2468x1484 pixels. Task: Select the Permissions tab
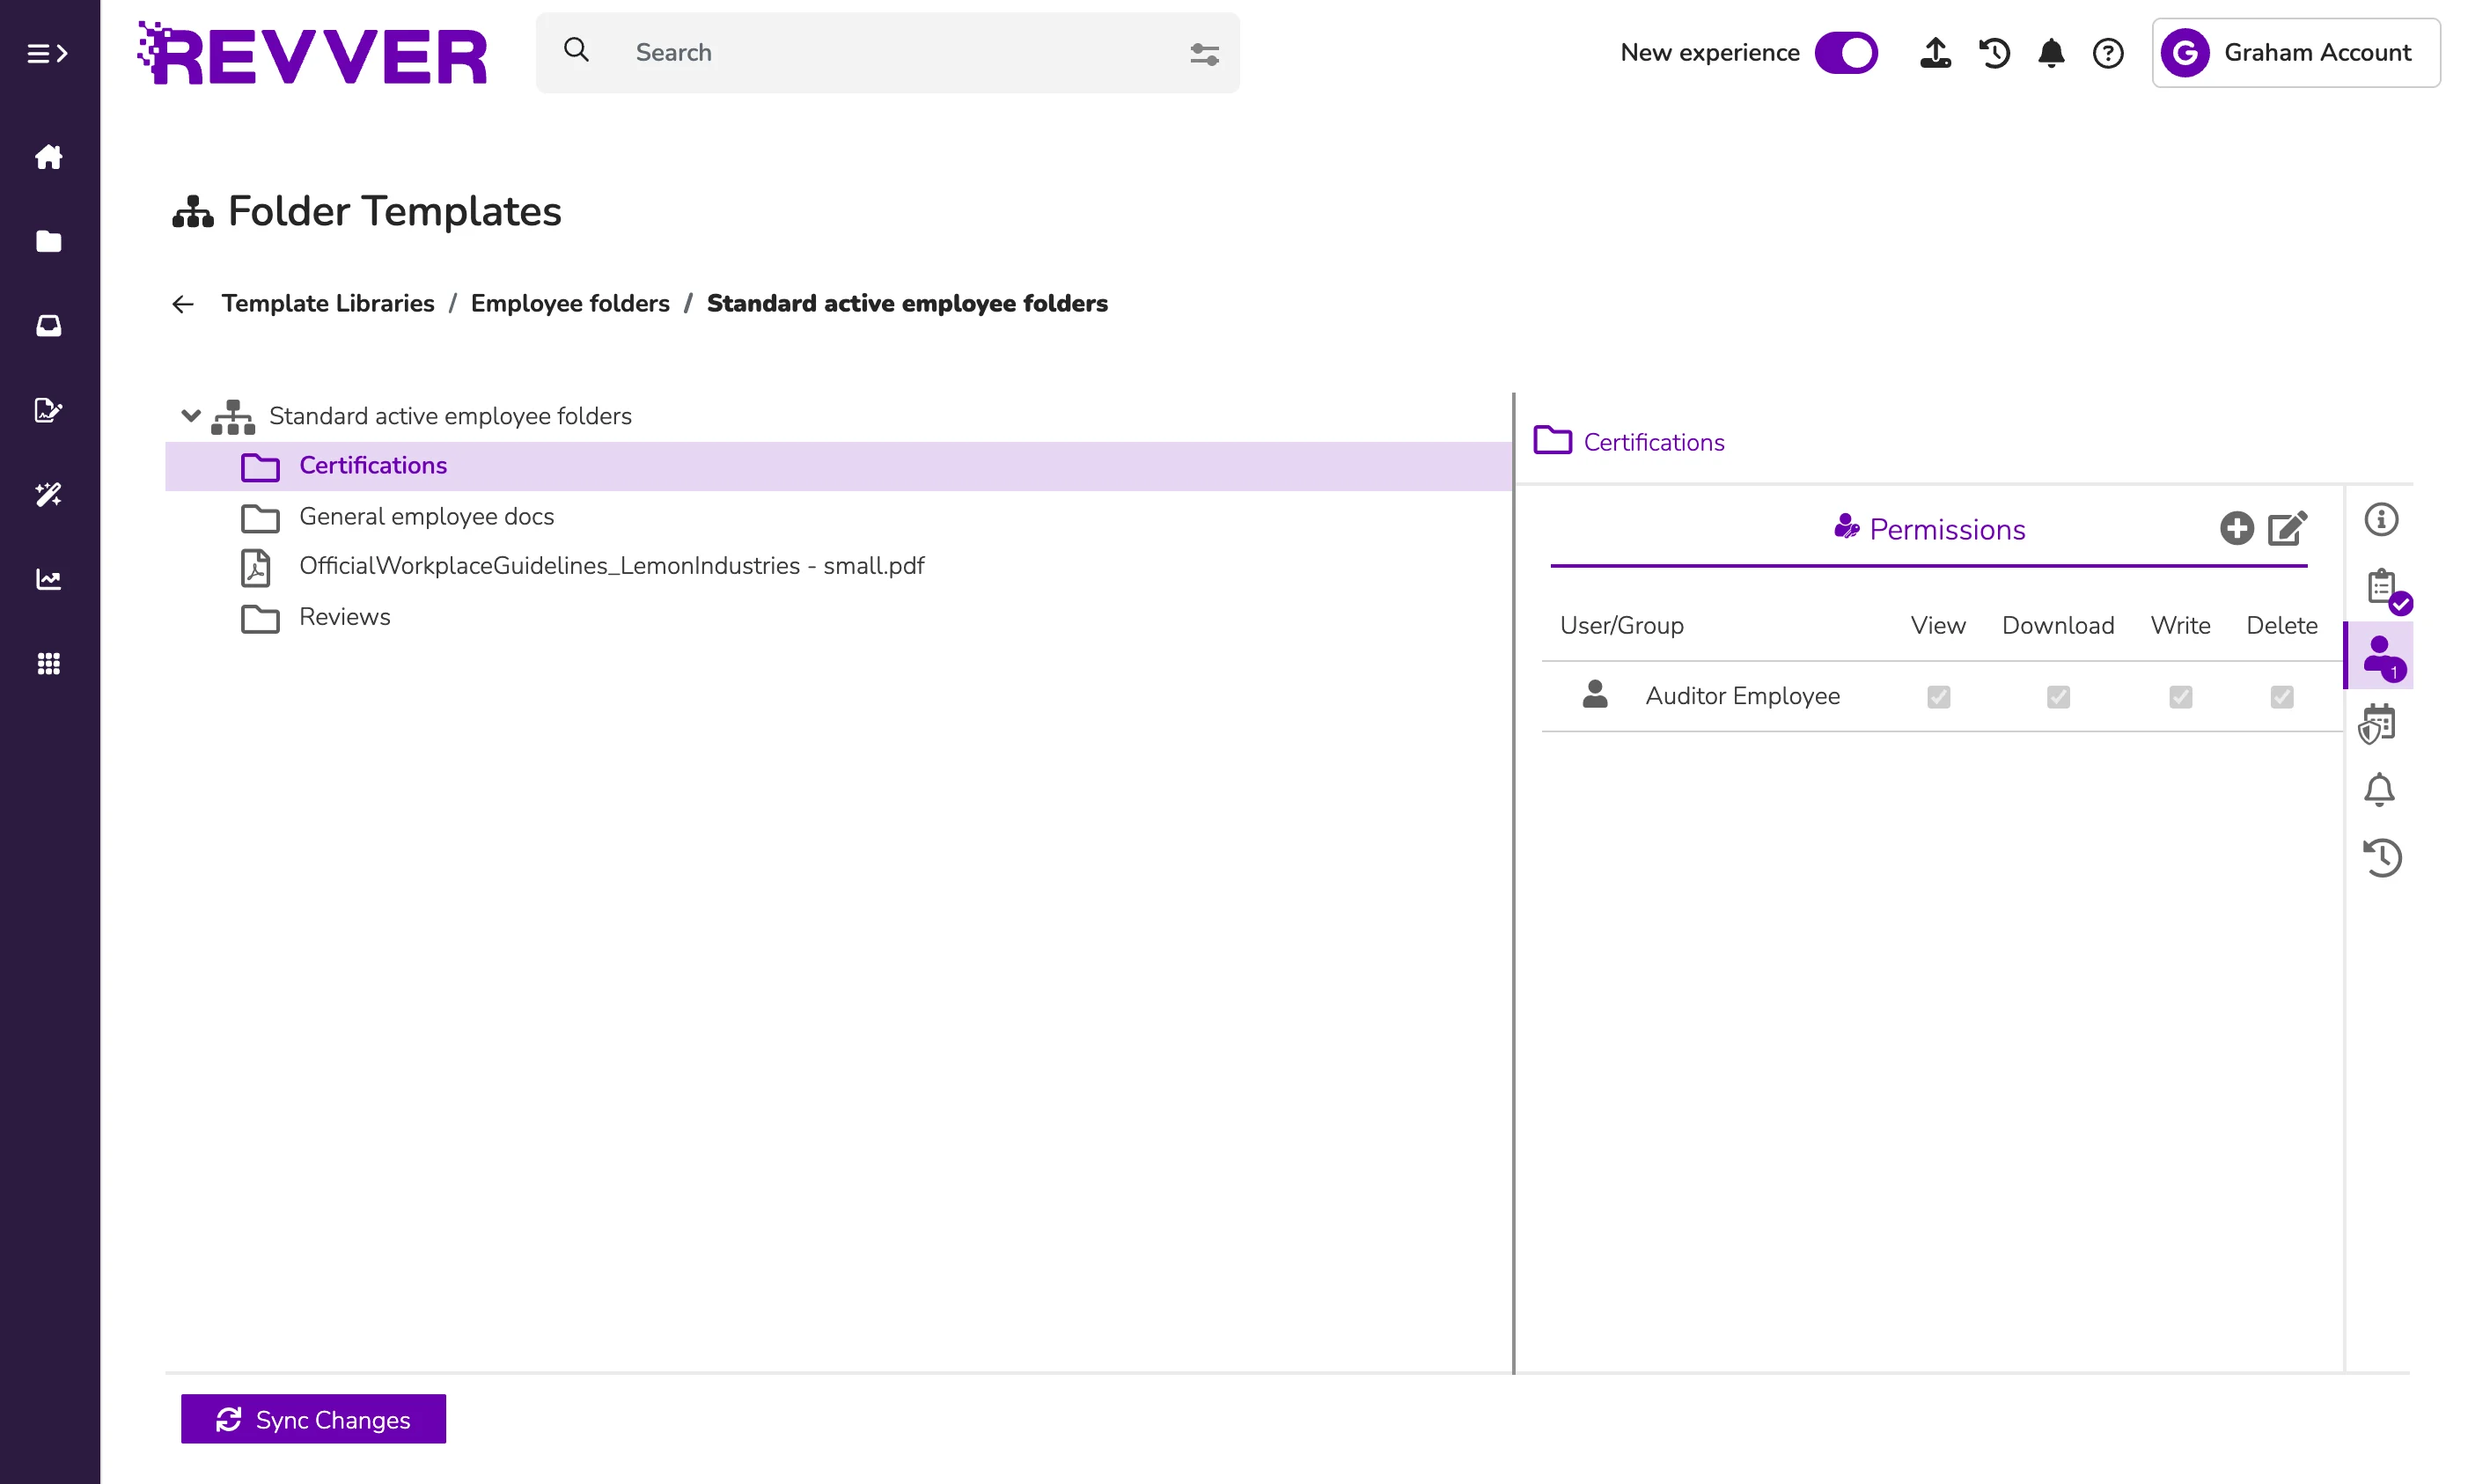(x=1930, y=529)
